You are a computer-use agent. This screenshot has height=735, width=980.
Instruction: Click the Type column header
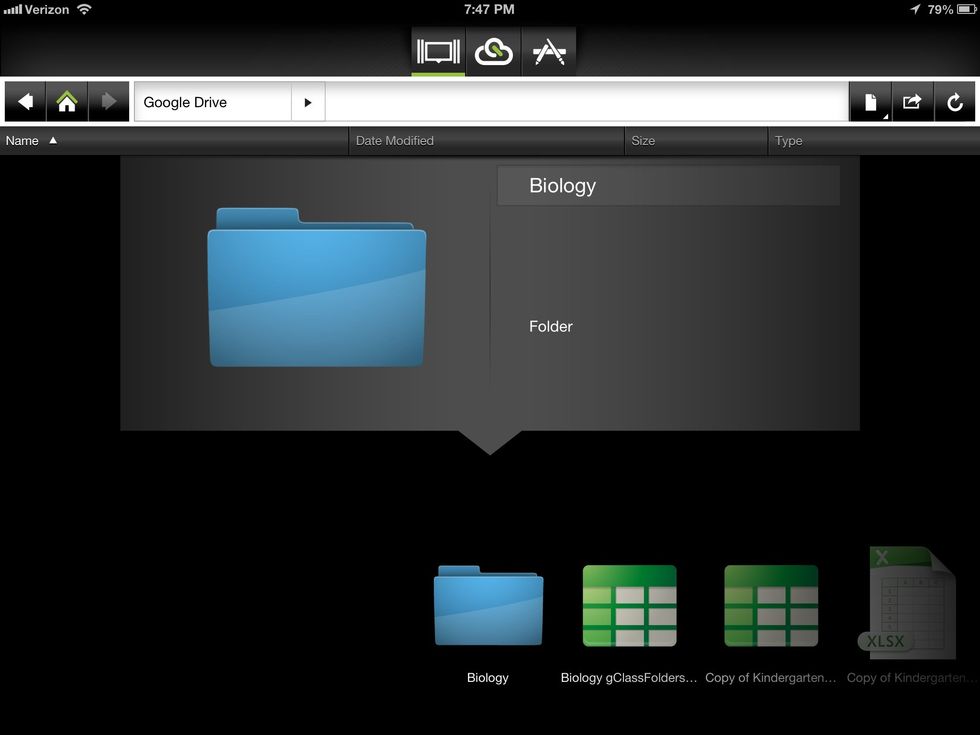pyautogui.click(x=788, y=140)
